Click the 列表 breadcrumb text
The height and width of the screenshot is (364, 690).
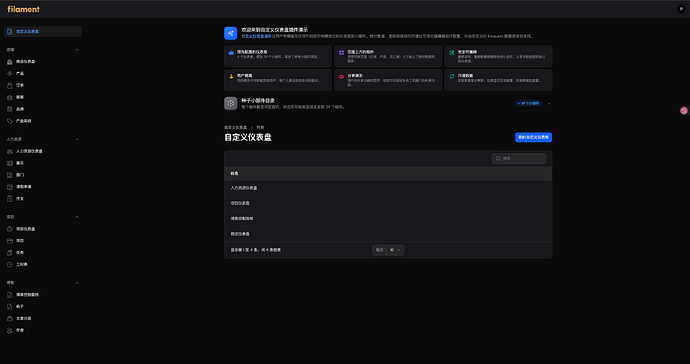click(260, 128)
